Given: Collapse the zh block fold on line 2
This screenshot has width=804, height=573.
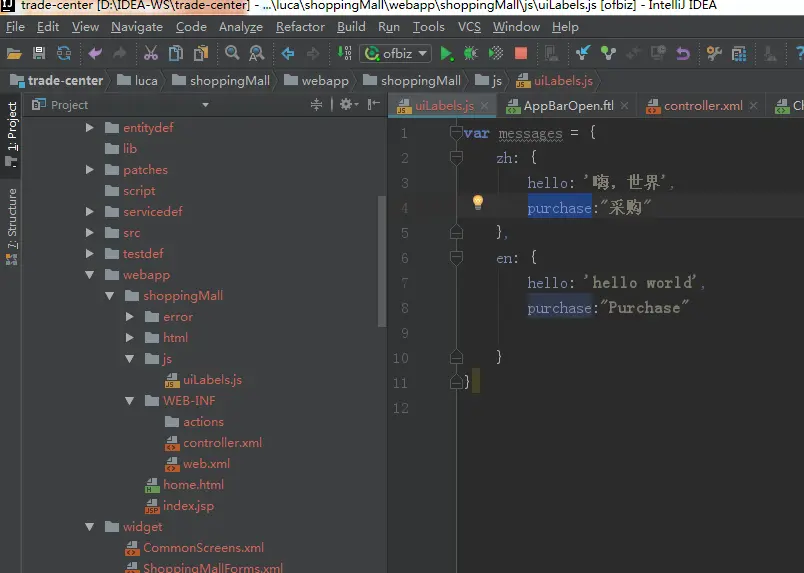Looking at the screenshot, I should point(456,157).
